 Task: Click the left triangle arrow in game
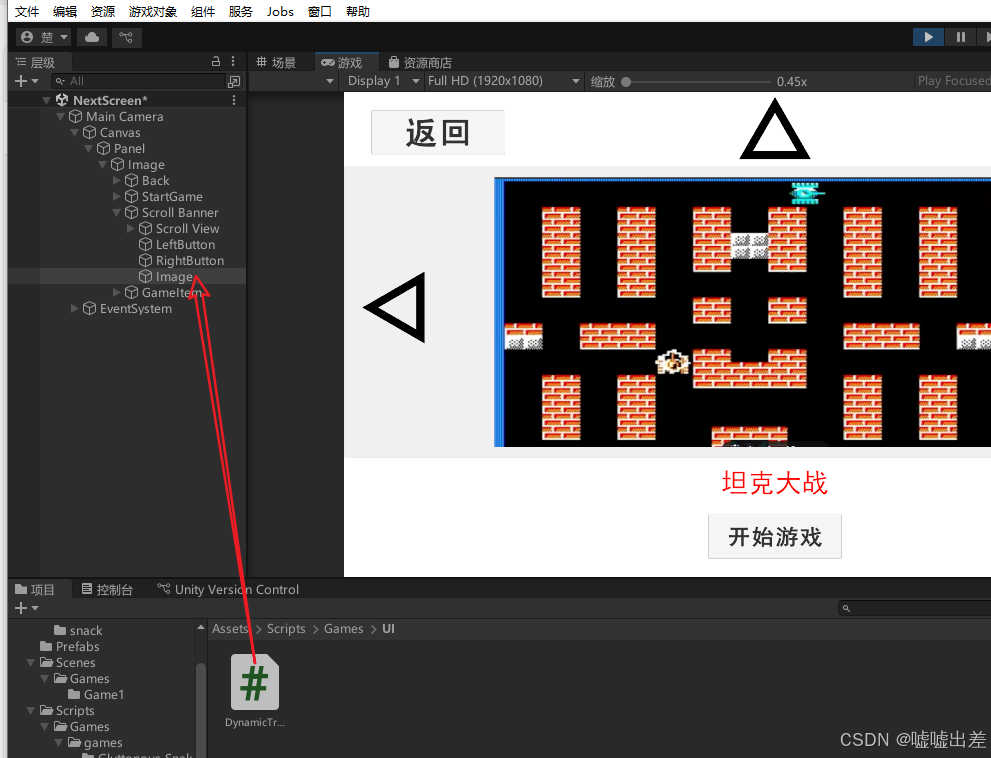pos(396,307)
